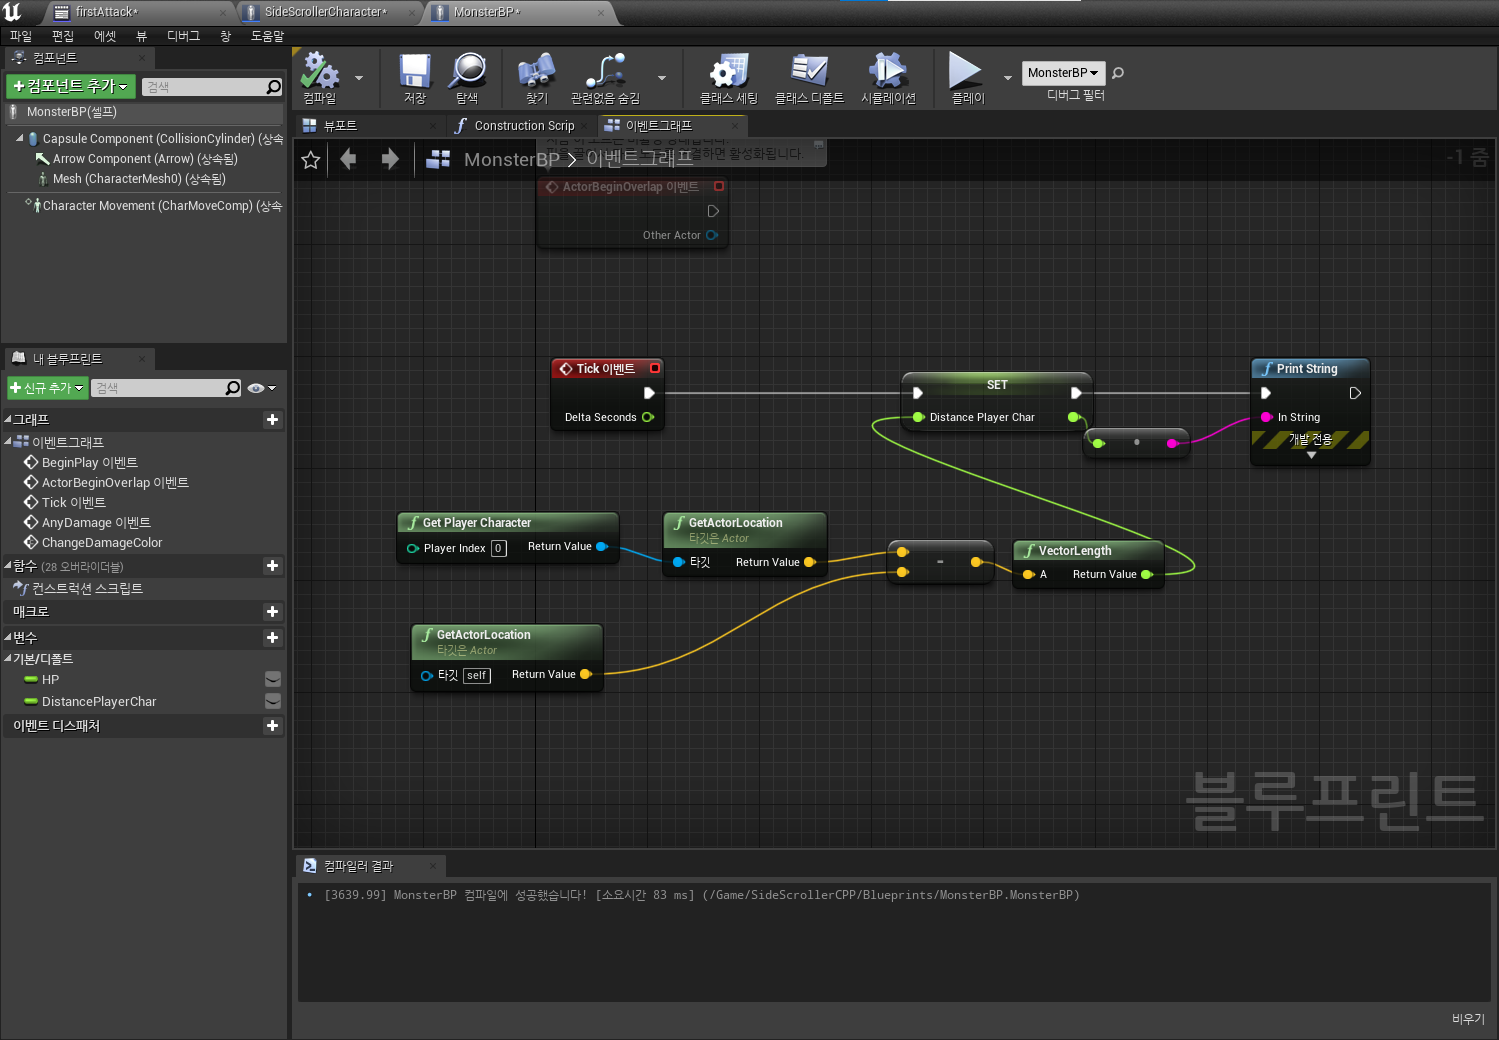Viewport: 1499px width, 1040px height.
Task: Open the MonsterBP debug object dropdown
Action: point(1064,73)
